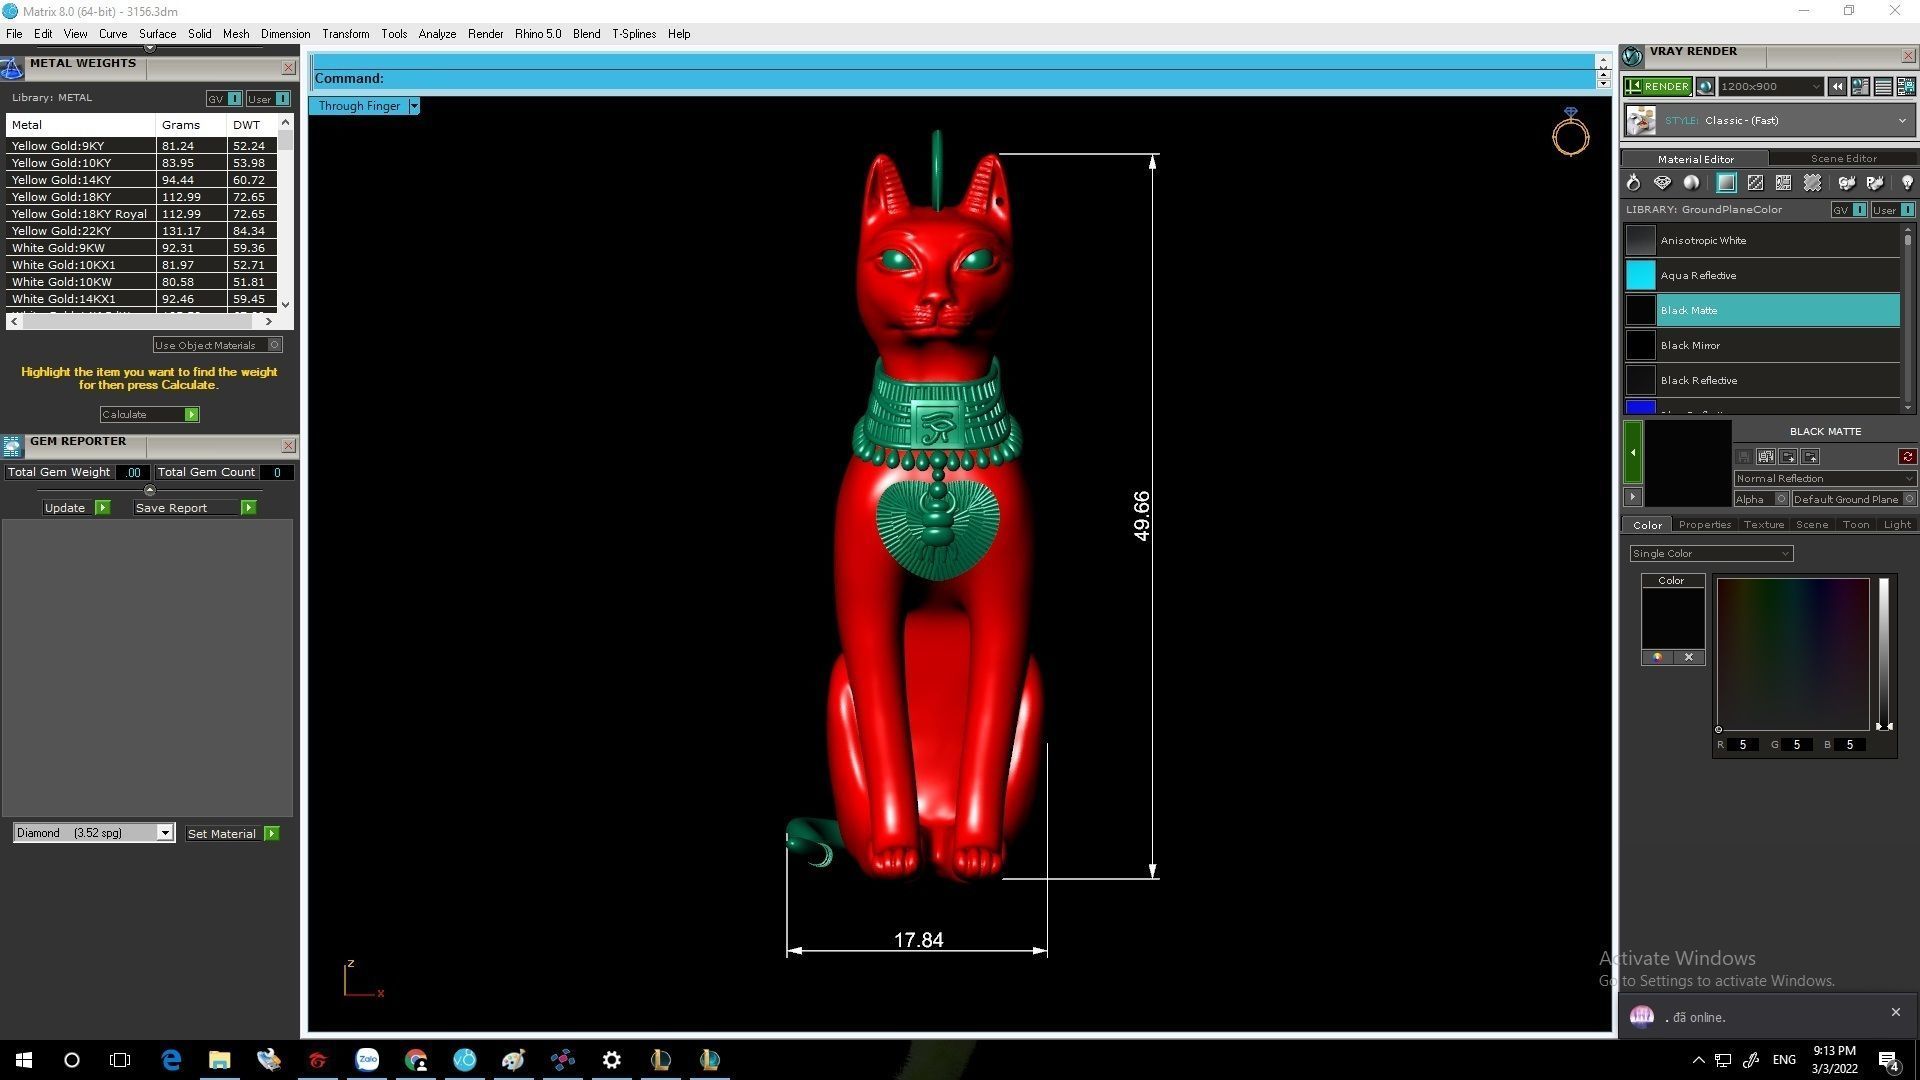
Task: Open the G bunny material category
Action: [1846, 183]
